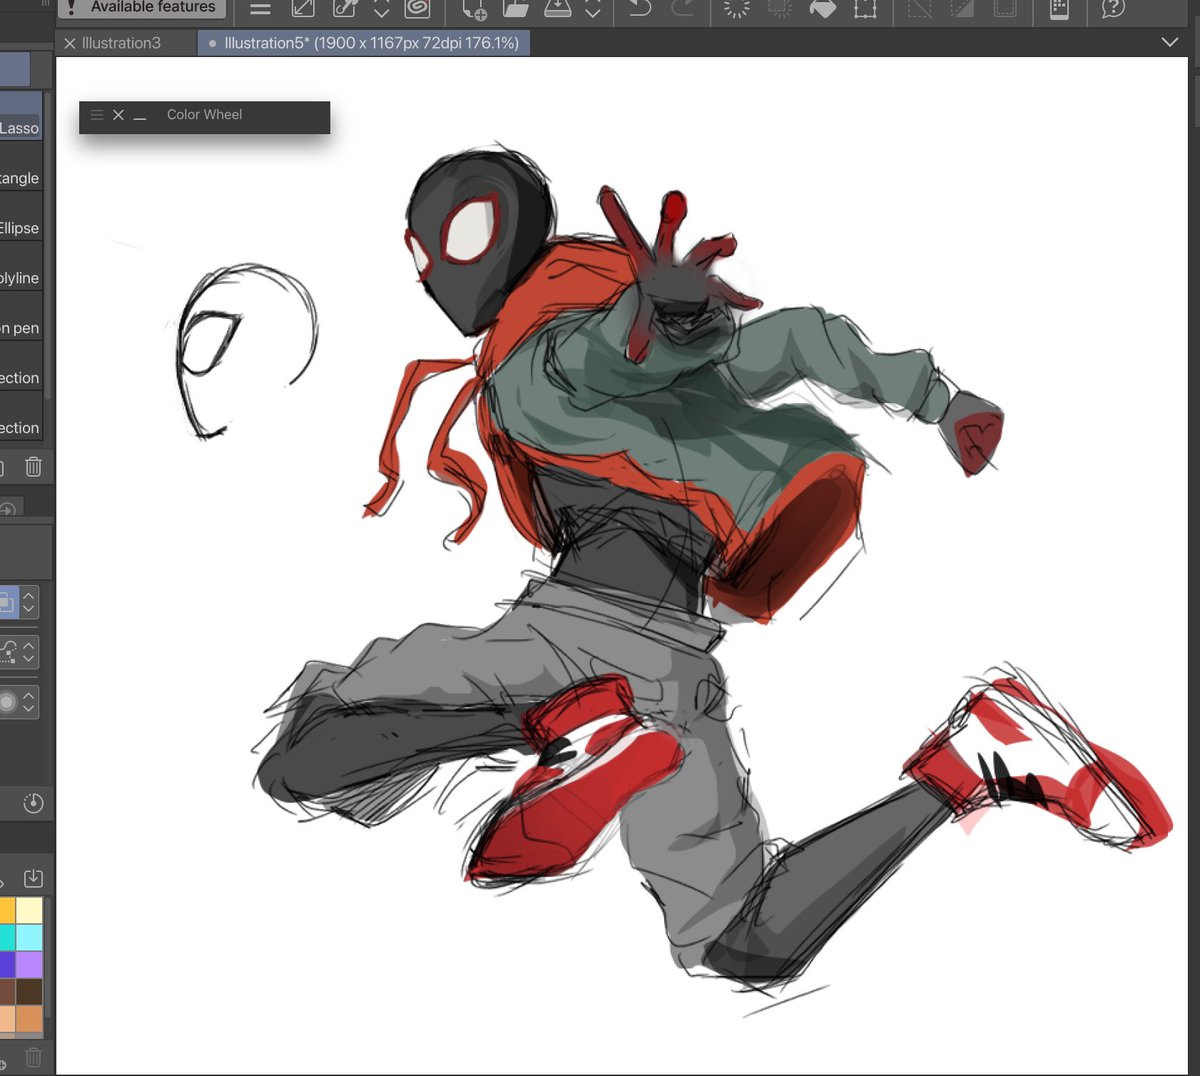Close the Illustration3 tab with X
This screenshot has height=1076, width=1200.
(x=70, y=43)
